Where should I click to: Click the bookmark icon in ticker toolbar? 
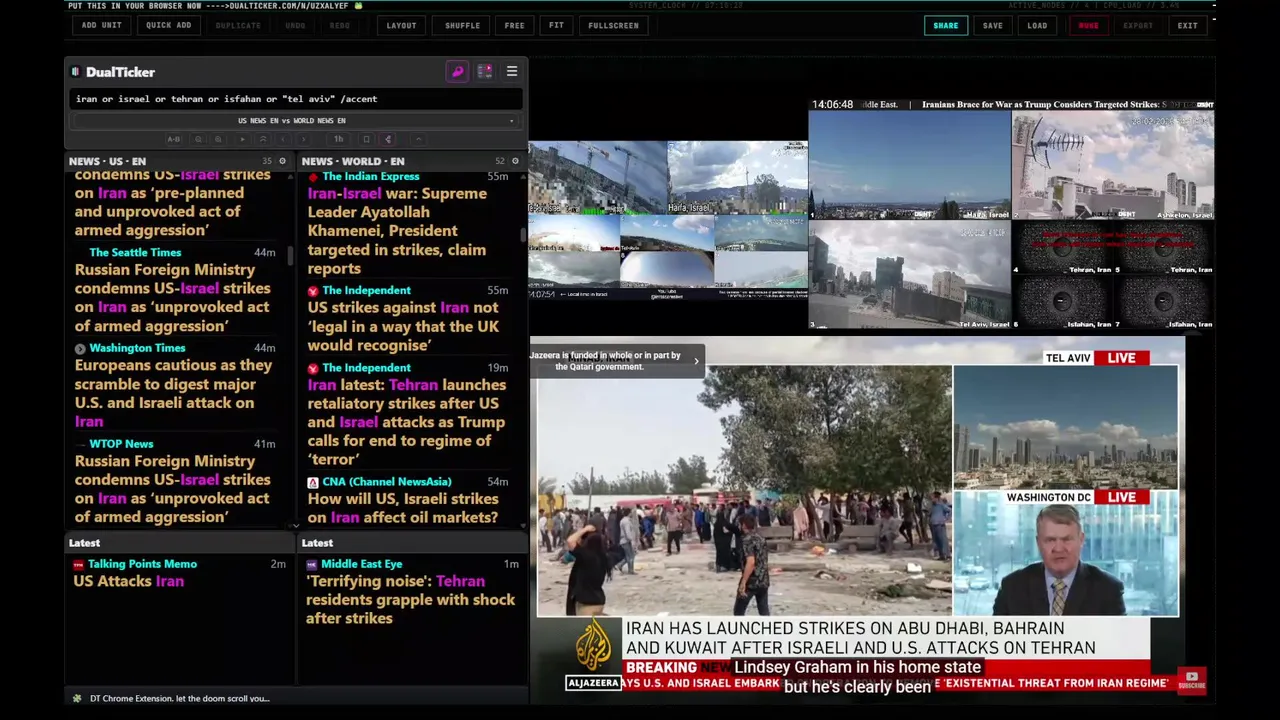367,139
